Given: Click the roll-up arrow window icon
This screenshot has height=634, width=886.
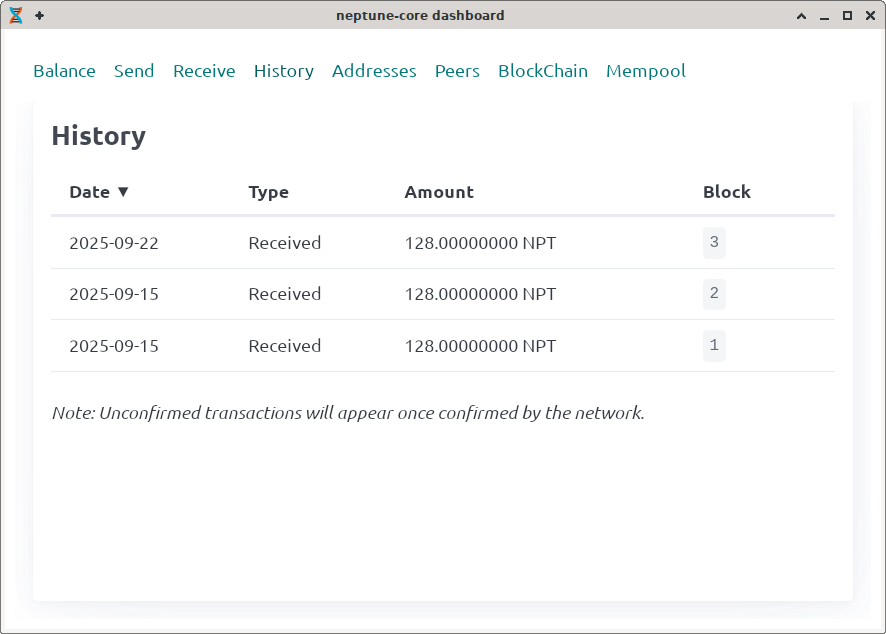Looking at the screenshot, I should click(801, 16).
